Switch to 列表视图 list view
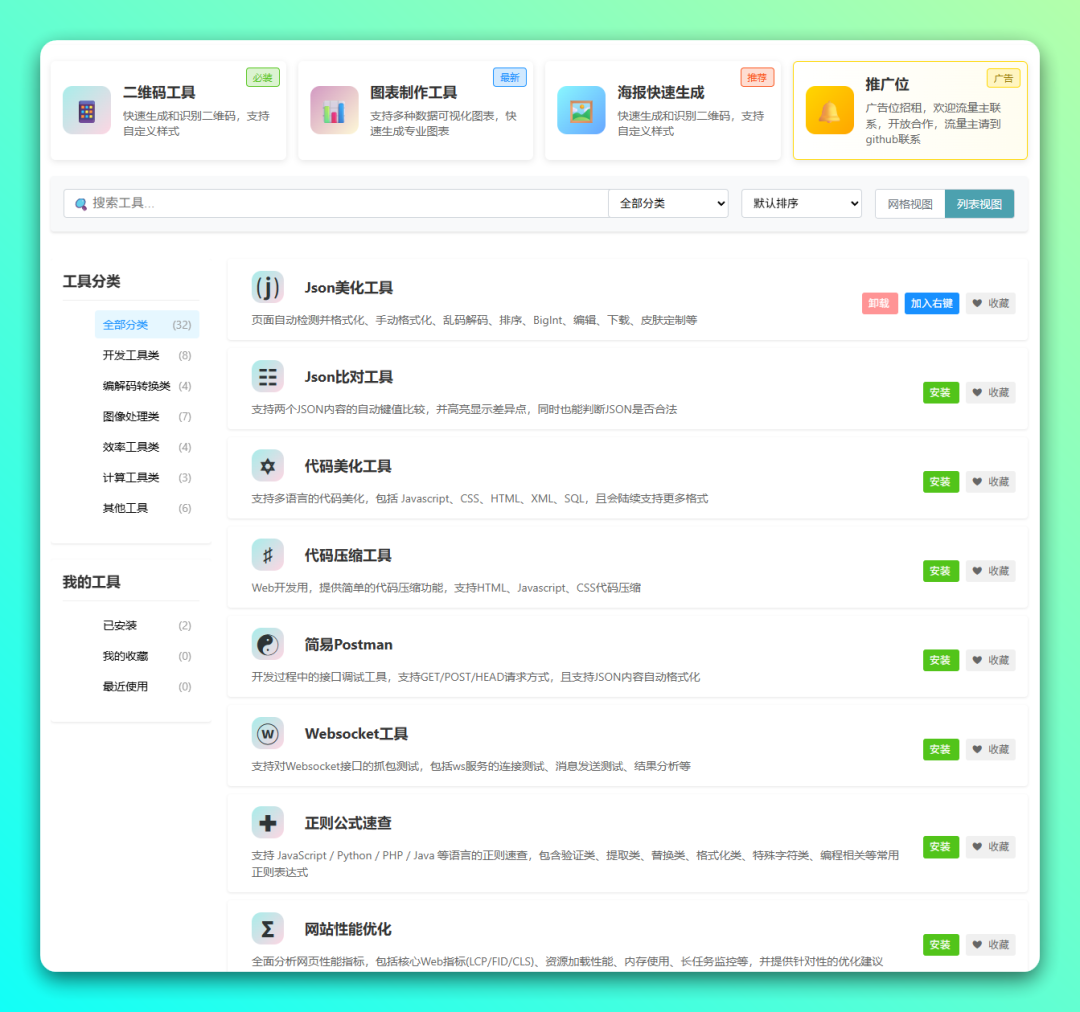The height and width of the screenshot is (1012, 1080). 979,204
